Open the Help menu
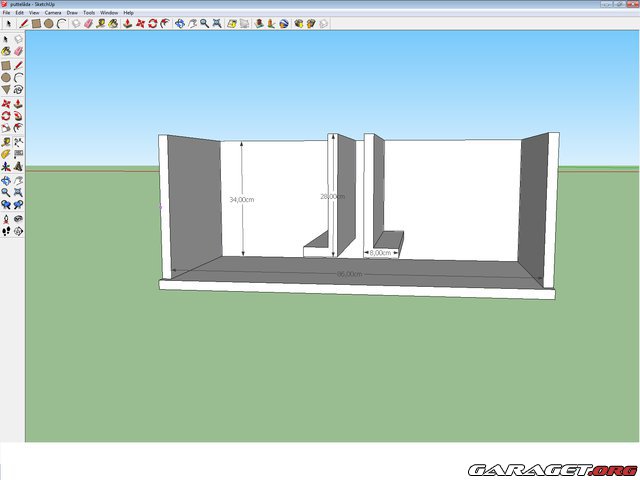The width and height of the screenshot is (640, 480). click(128, 12)
